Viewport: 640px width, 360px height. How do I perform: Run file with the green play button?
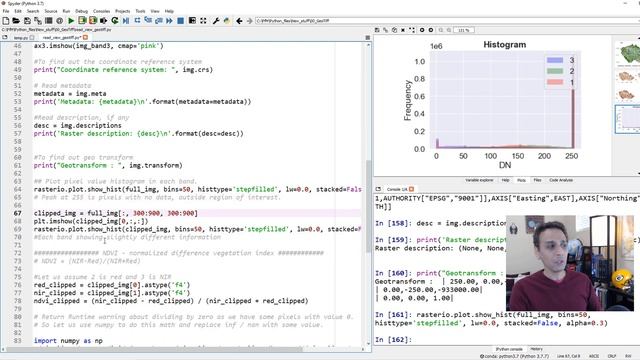tap(71, 20)
